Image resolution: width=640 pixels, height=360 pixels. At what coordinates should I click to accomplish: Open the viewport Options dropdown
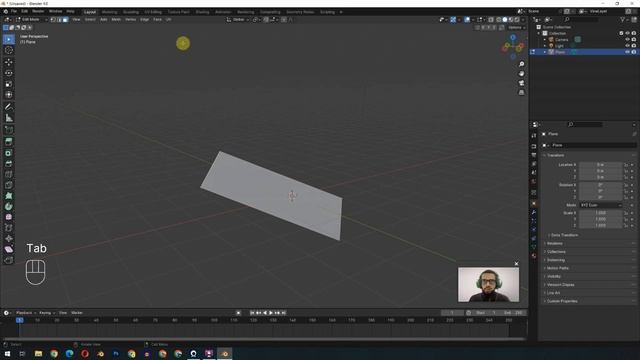[517, 27]
